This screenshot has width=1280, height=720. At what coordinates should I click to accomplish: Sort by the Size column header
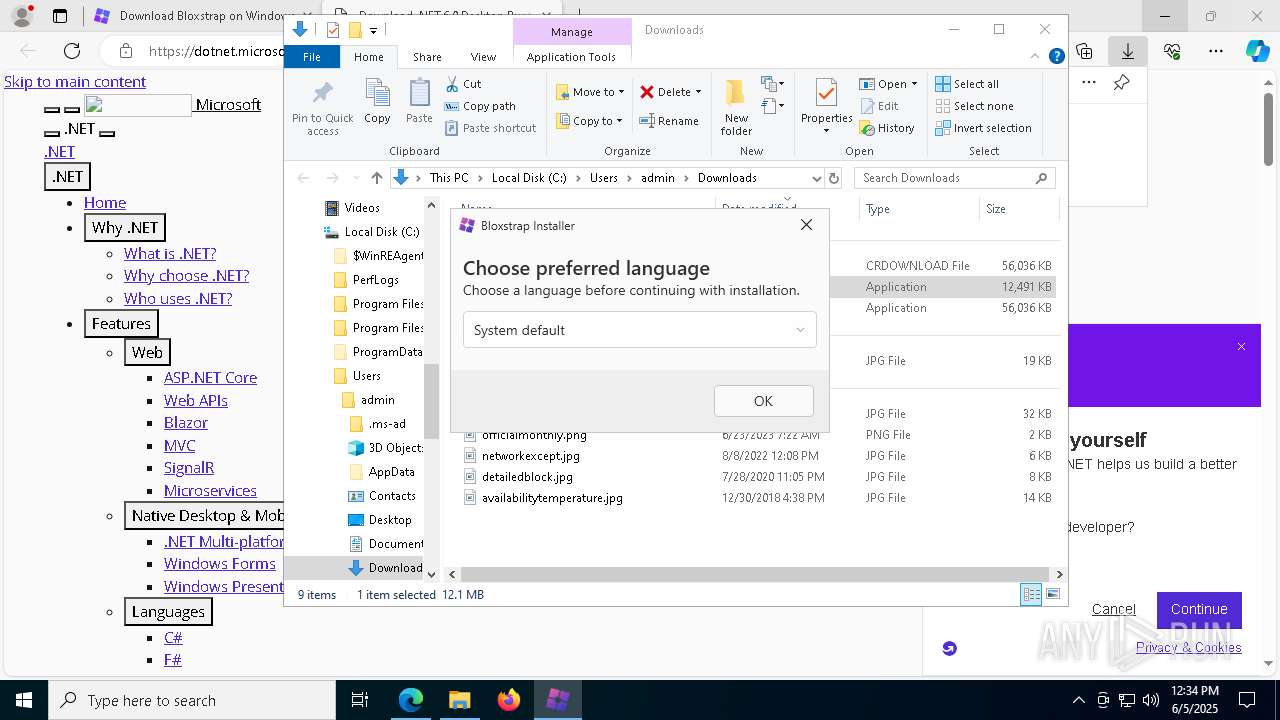pos(1018,209)
